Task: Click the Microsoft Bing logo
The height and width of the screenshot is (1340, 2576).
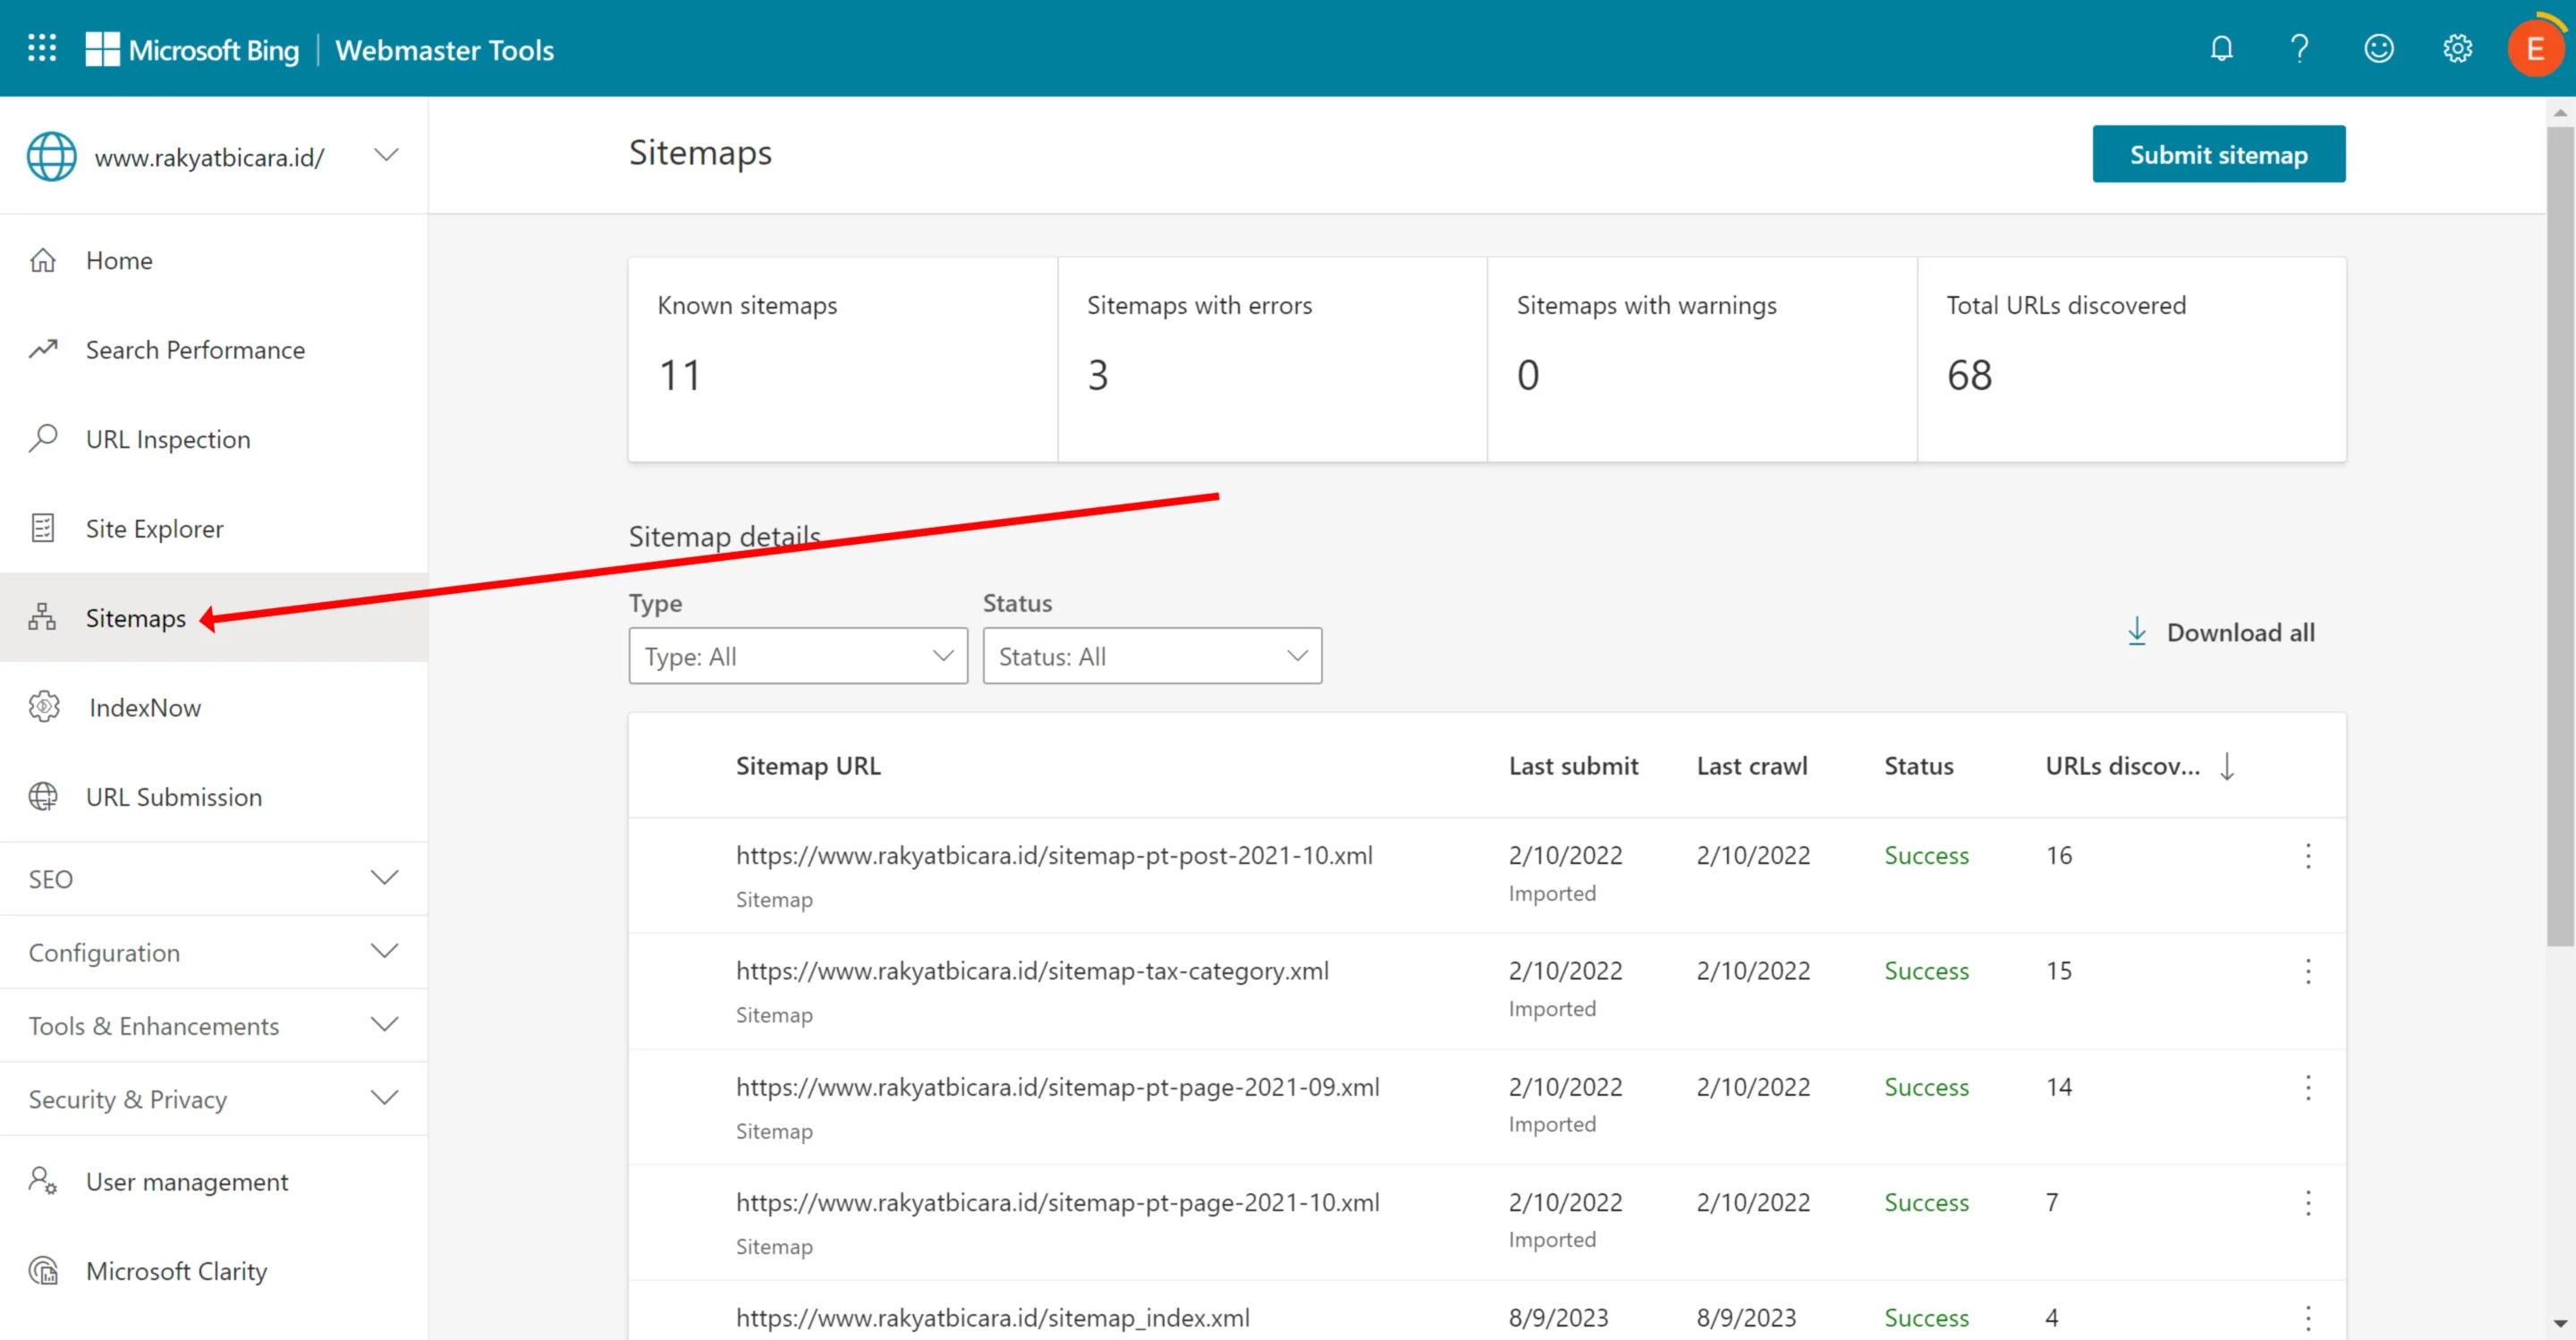Action: (192, 49)
